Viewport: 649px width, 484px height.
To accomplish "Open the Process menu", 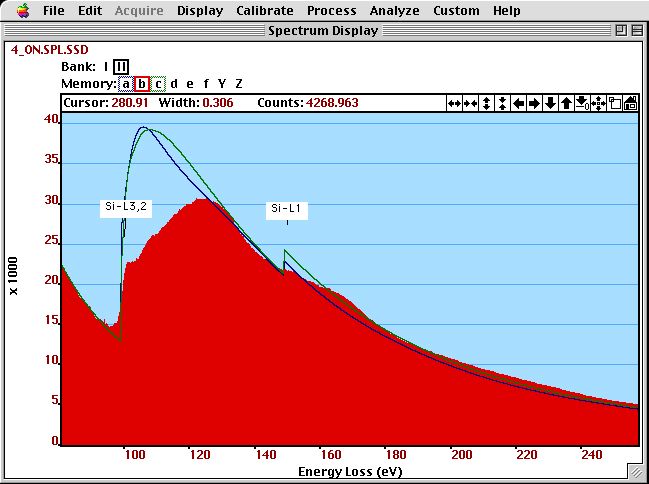I will tap(331, 11).
